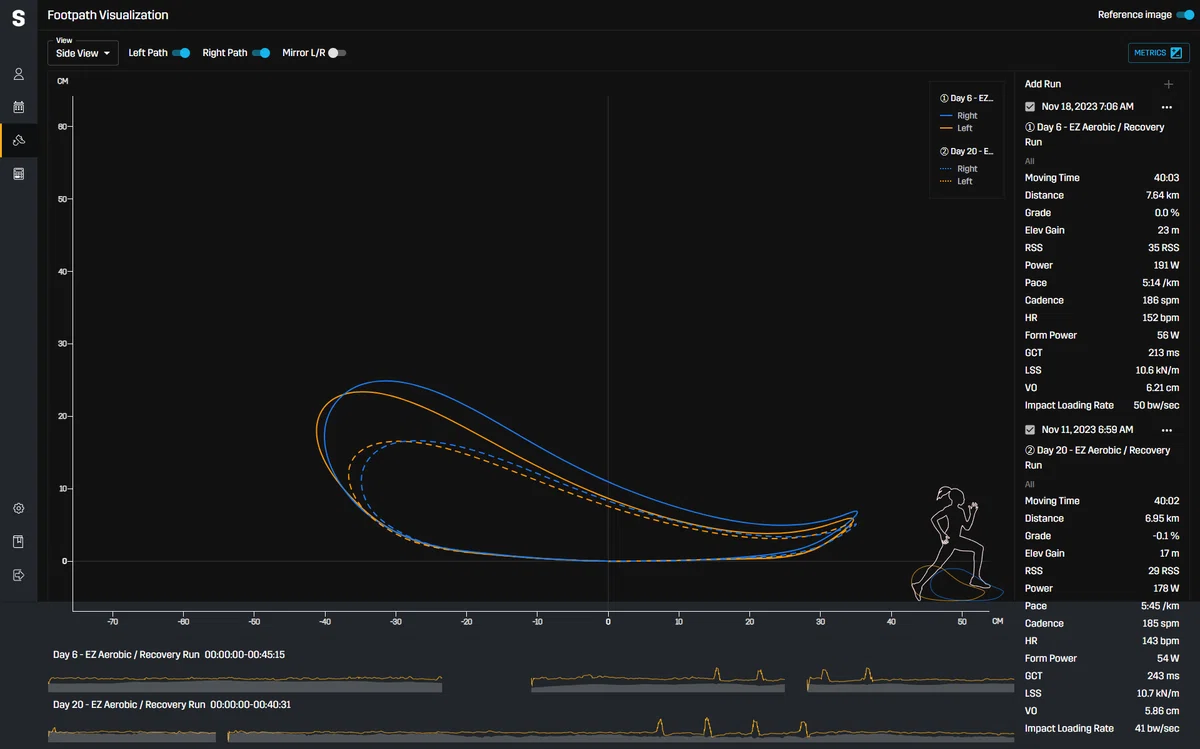Click the 6.95 km Distance value
The height and width of the screenshot is (749, 1200).
pos(1162,519)
